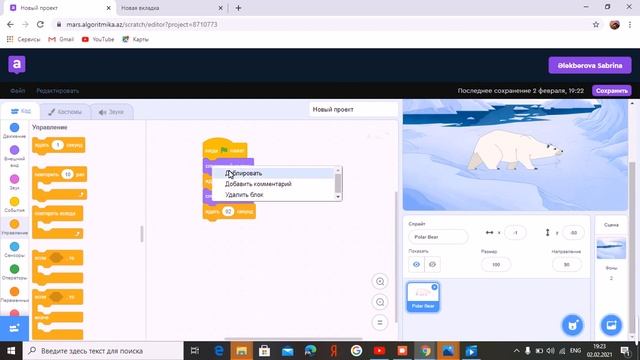Switch to the Костюмы tab
This screenshot has height=360, width=640.
(65, 112)
